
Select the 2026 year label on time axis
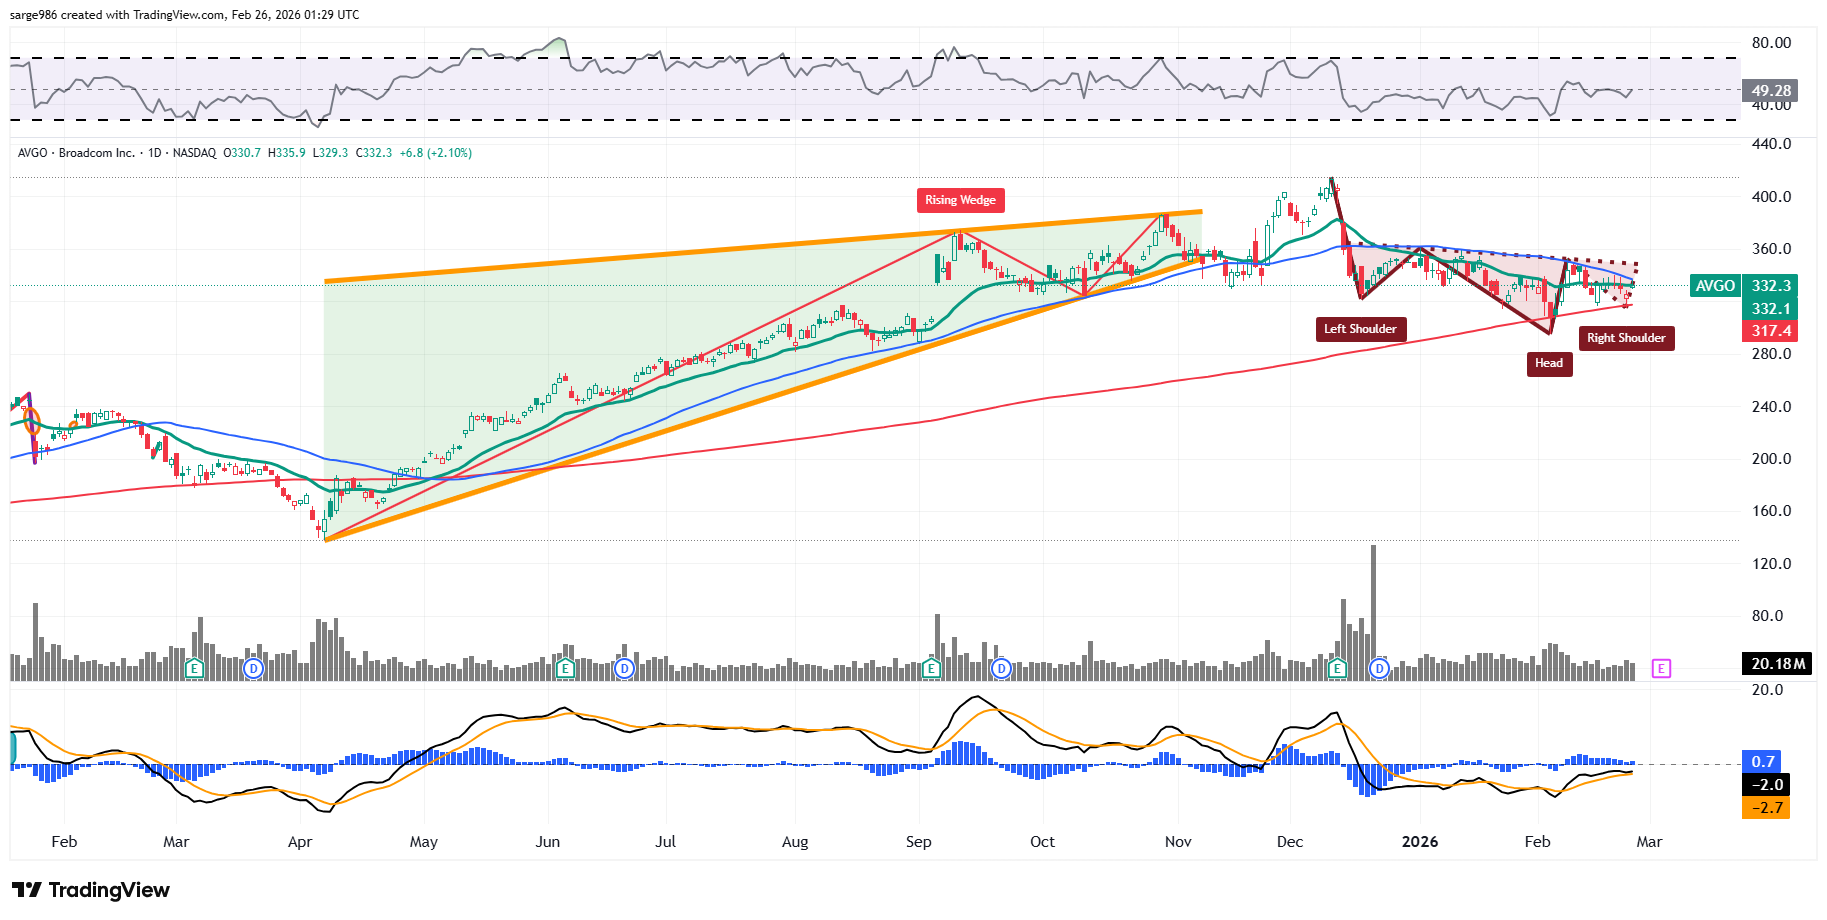point(1420,842)
